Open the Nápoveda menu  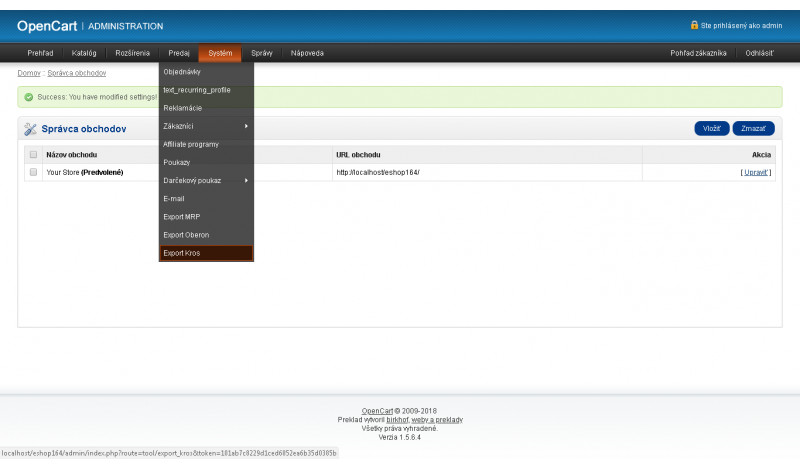[307, 53]
